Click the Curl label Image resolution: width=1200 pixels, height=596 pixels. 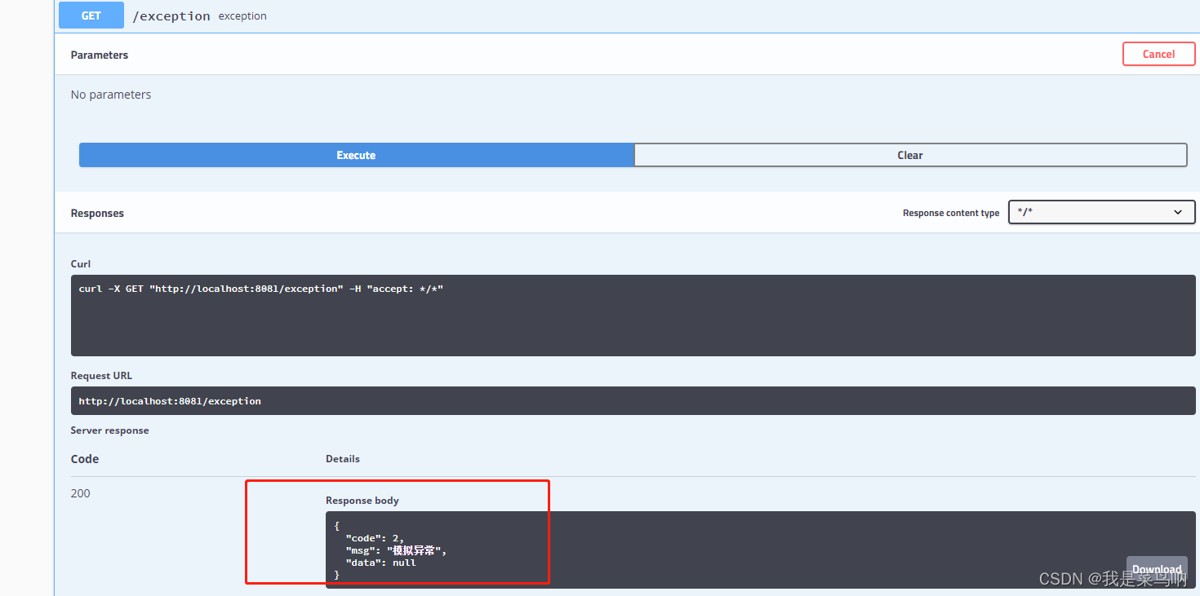[x=81, y=264]
